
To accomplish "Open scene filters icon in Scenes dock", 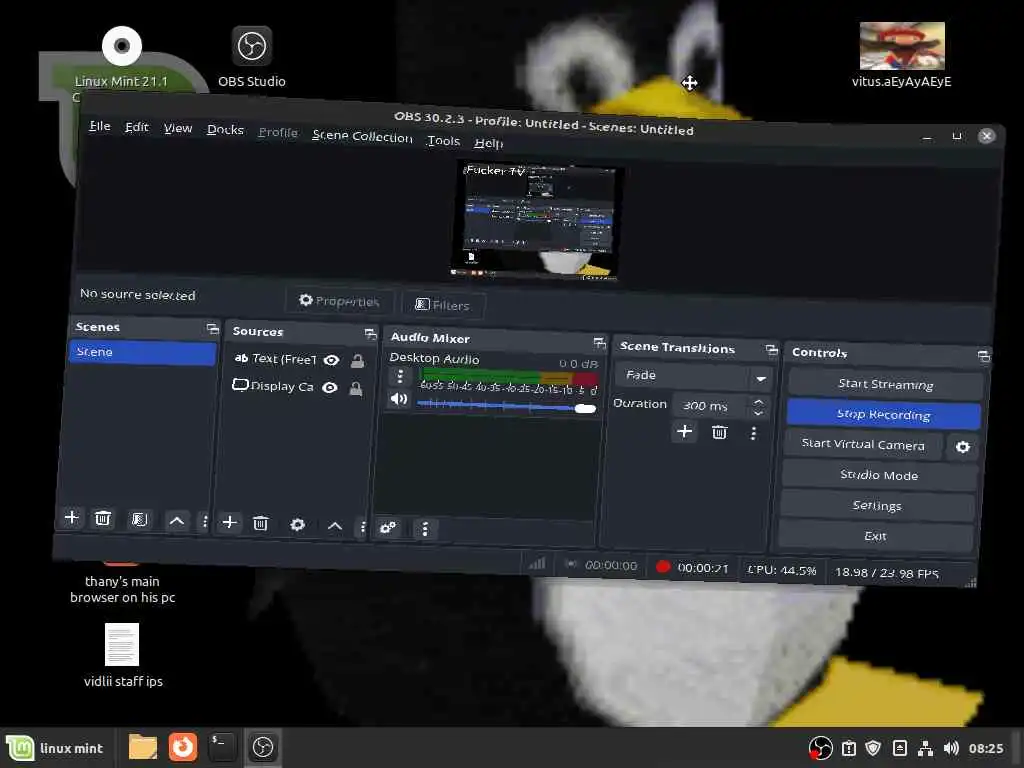I will click(x=139, y=519).
